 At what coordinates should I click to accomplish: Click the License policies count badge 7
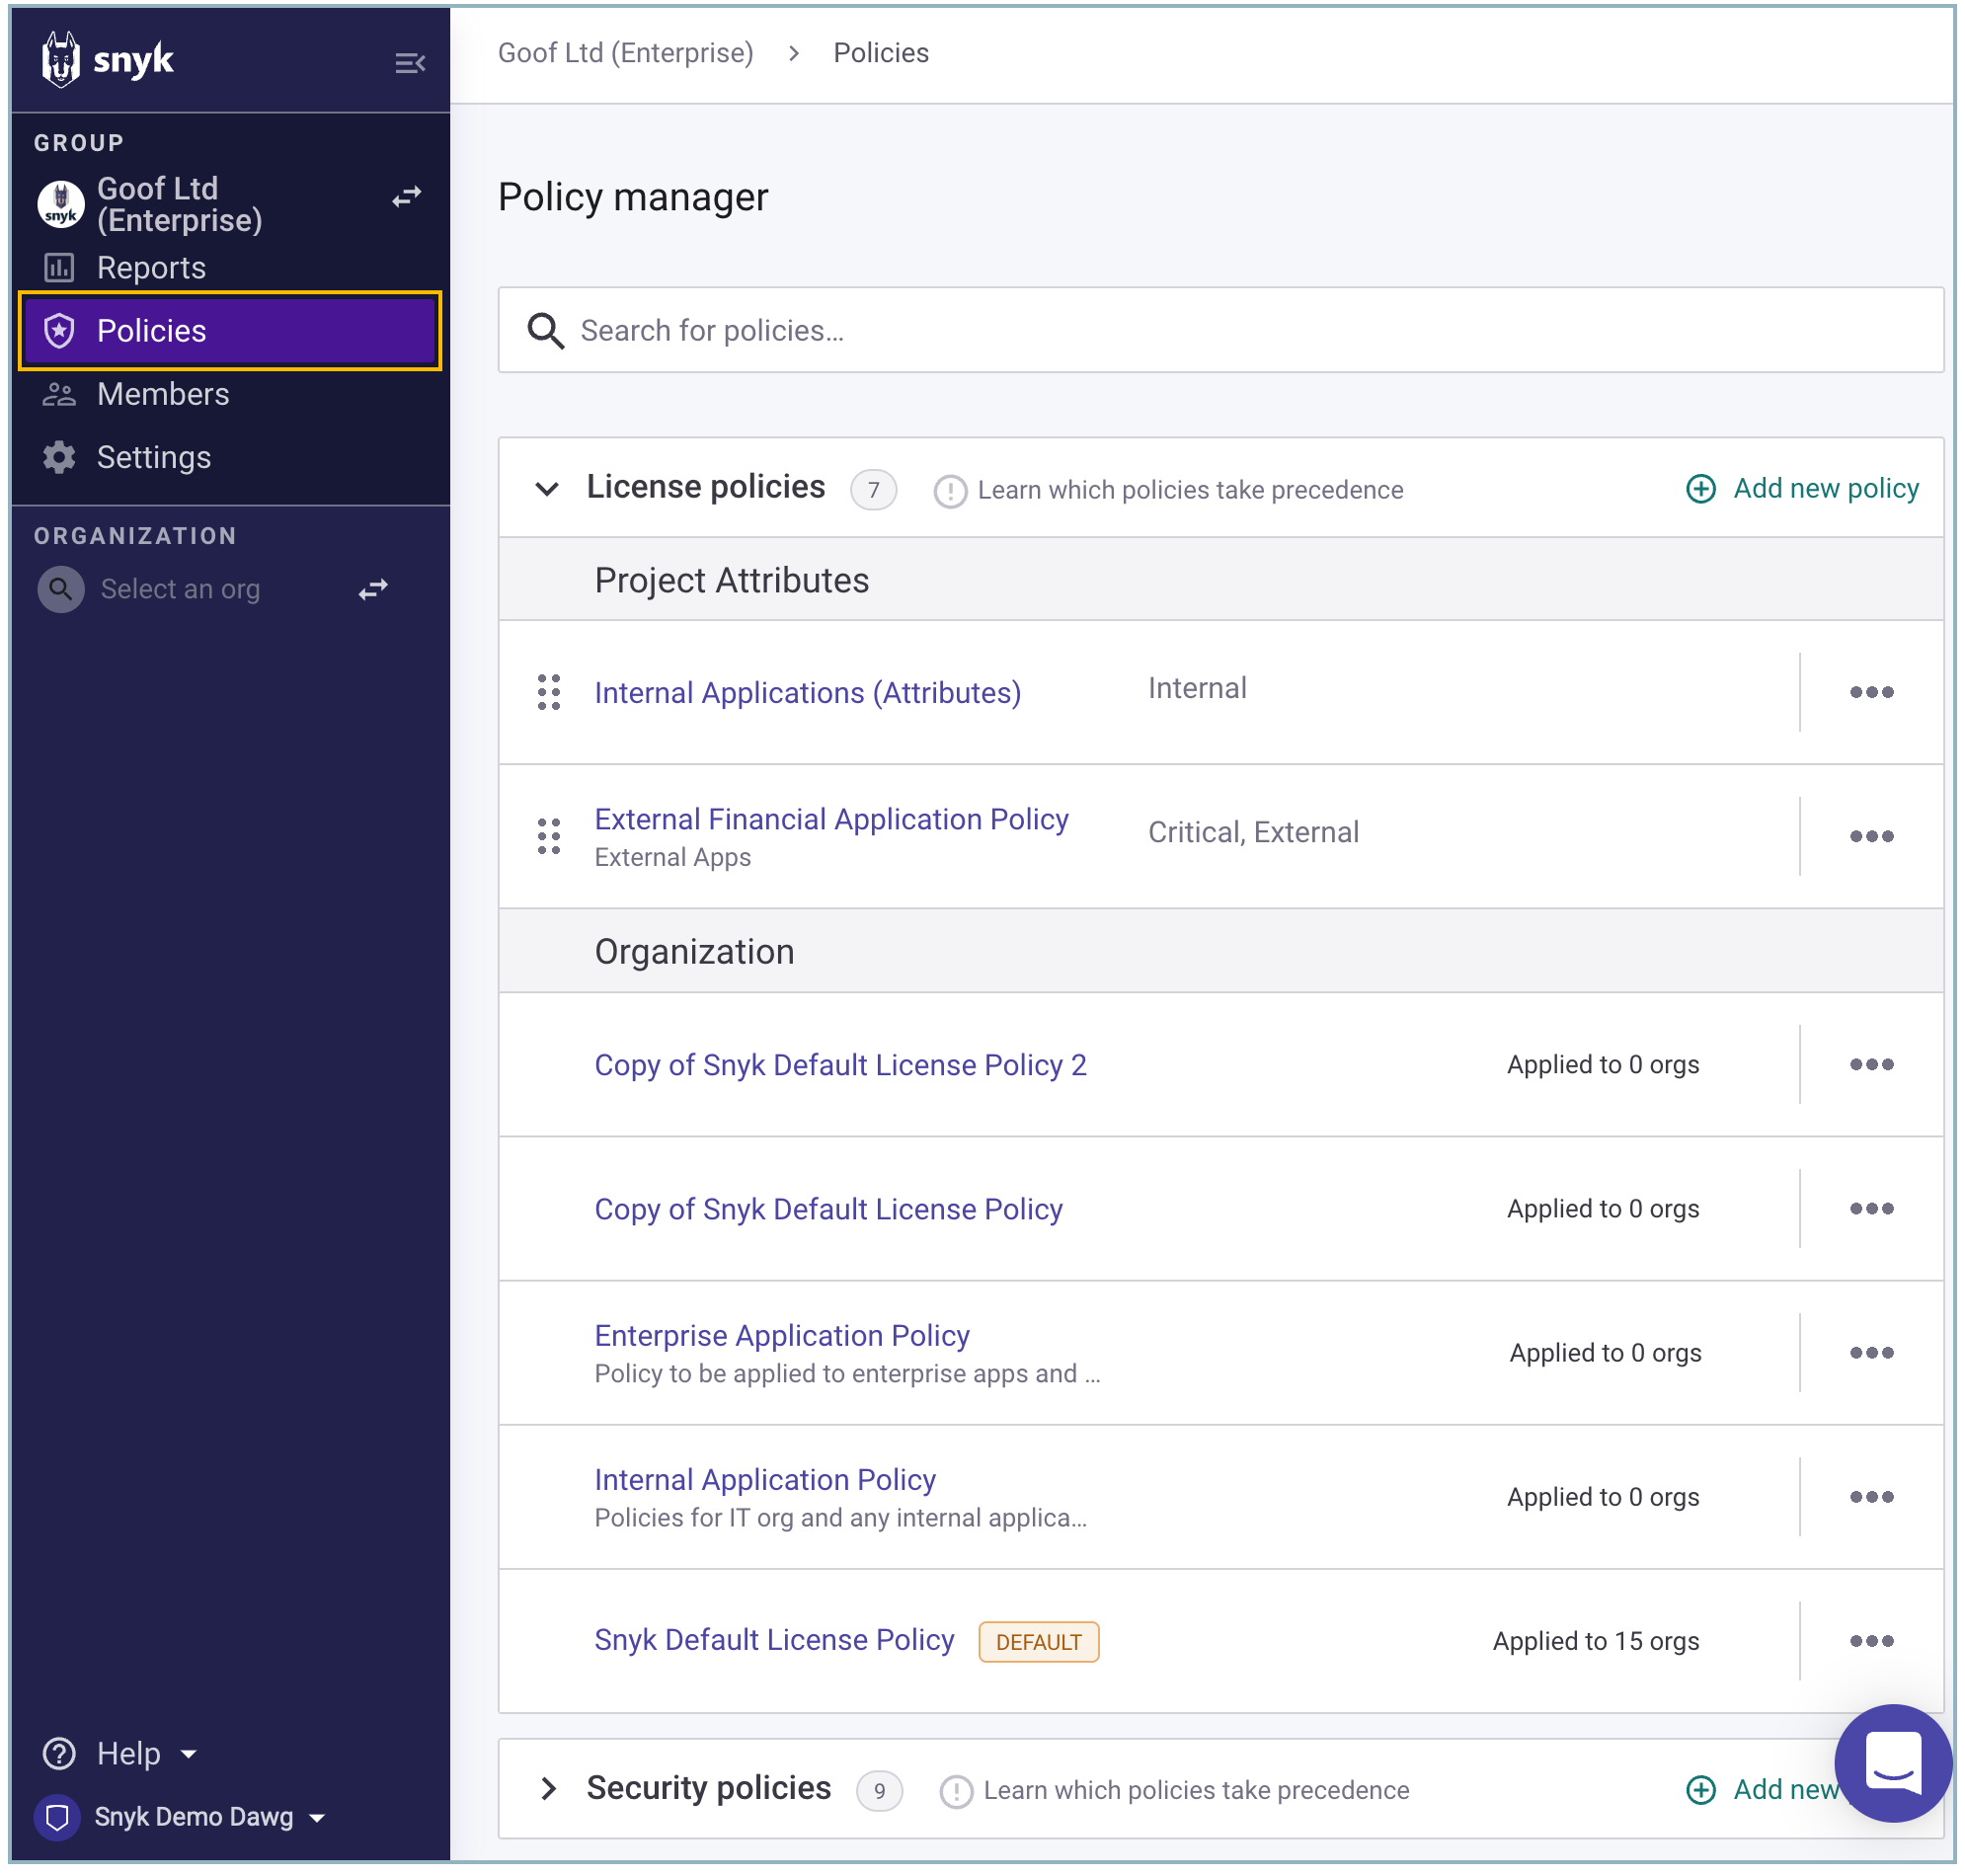click(873, 491)
